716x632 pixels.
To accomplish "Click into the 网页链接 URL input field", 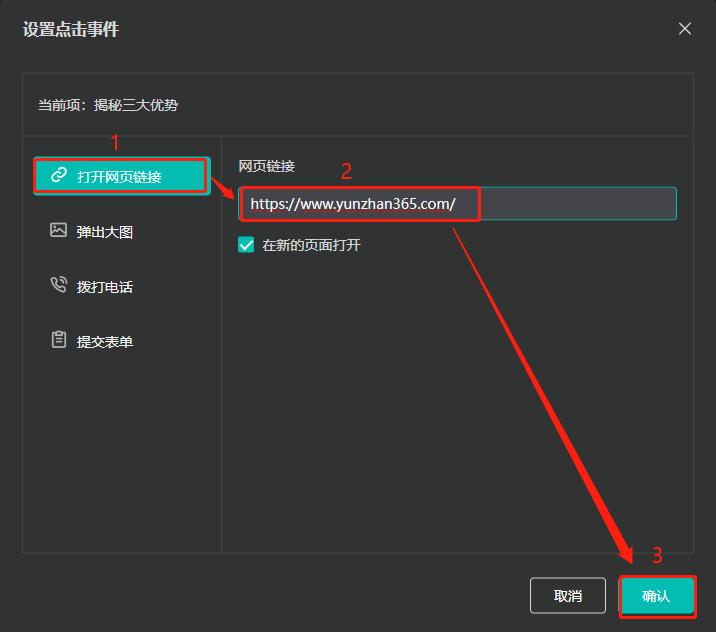I will point(457,204).
